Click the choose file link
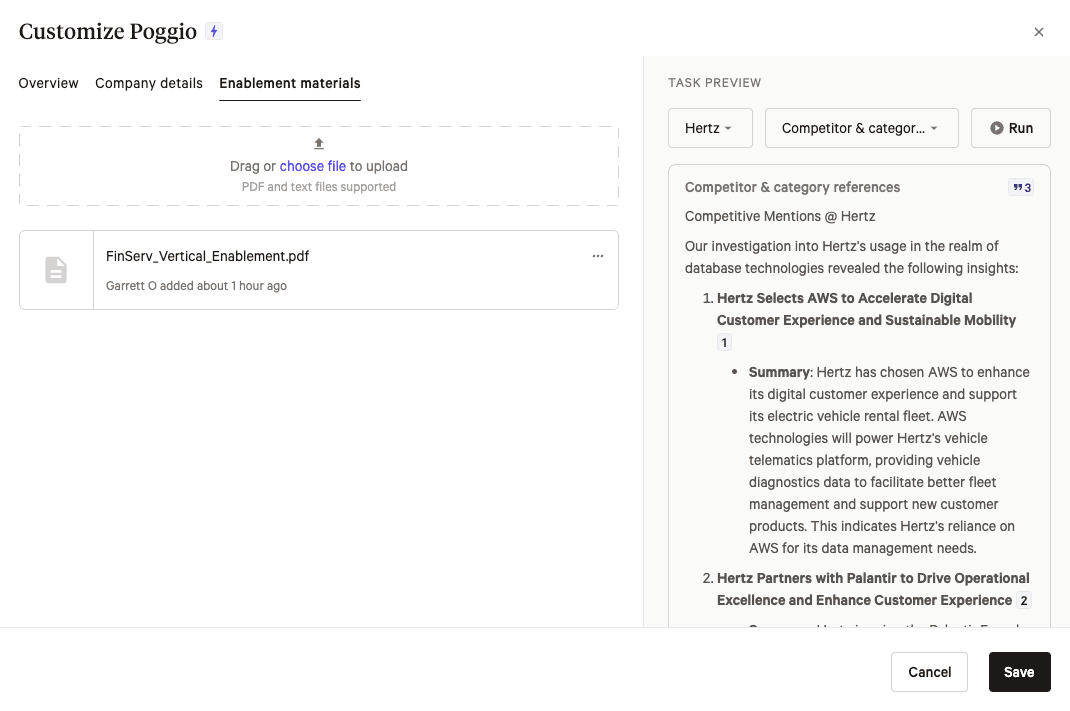The width and height of the screenshot is (1070, 711). click(x=313, y=166)
